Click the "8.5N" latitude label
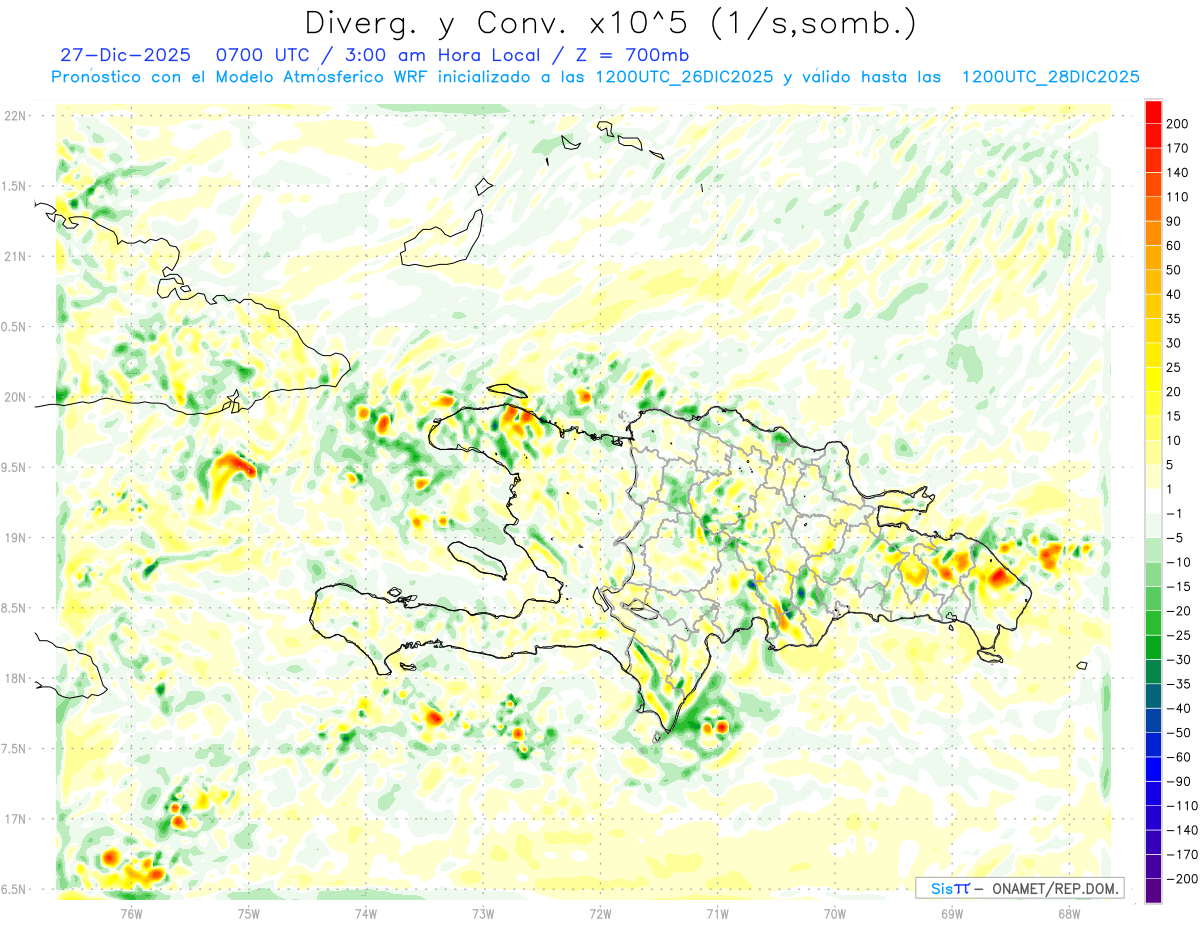Image resolution: width=1200 pixels, height=927 pixels. [x=15, y=608]
